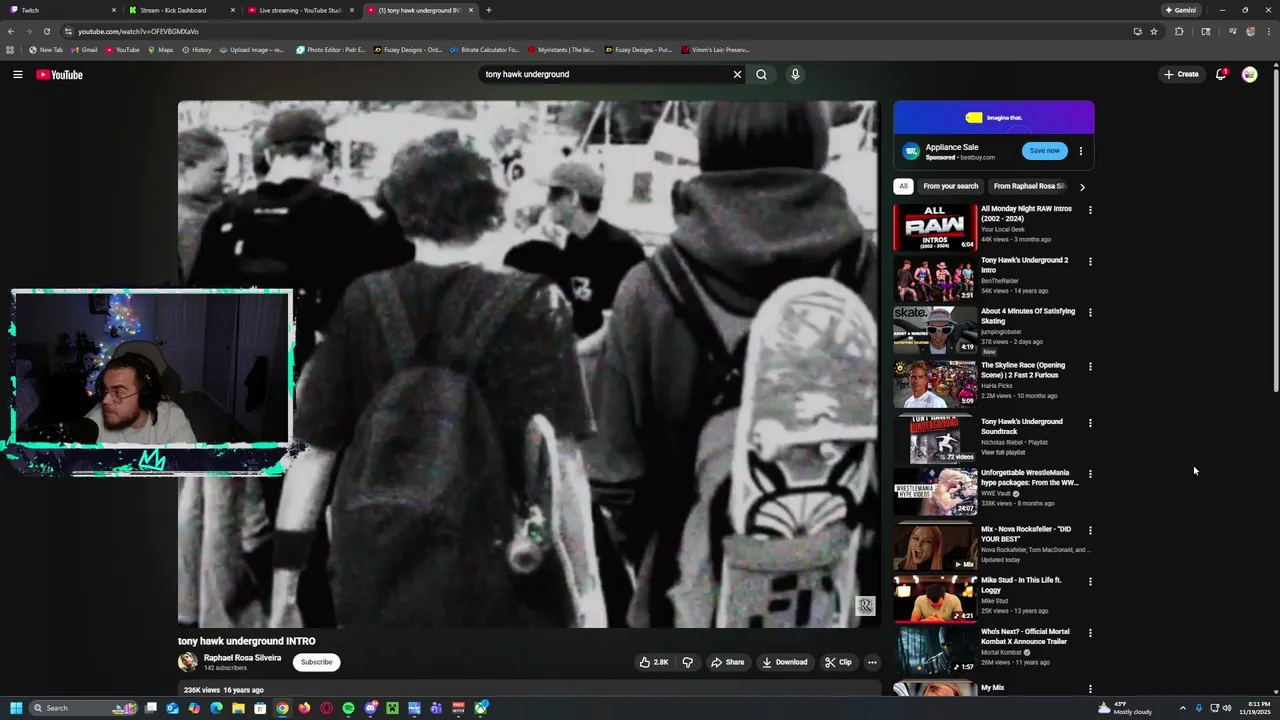Select From Raphael Rosa Silveira chip
The image size is (1280, 720).
1029,186
